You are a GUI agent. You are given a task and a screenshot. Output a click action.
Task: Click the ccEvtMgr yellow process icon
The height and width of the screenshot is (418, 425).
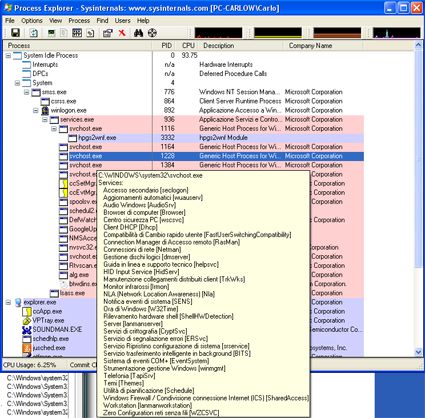pyautogui.click(x=64, y=193)
